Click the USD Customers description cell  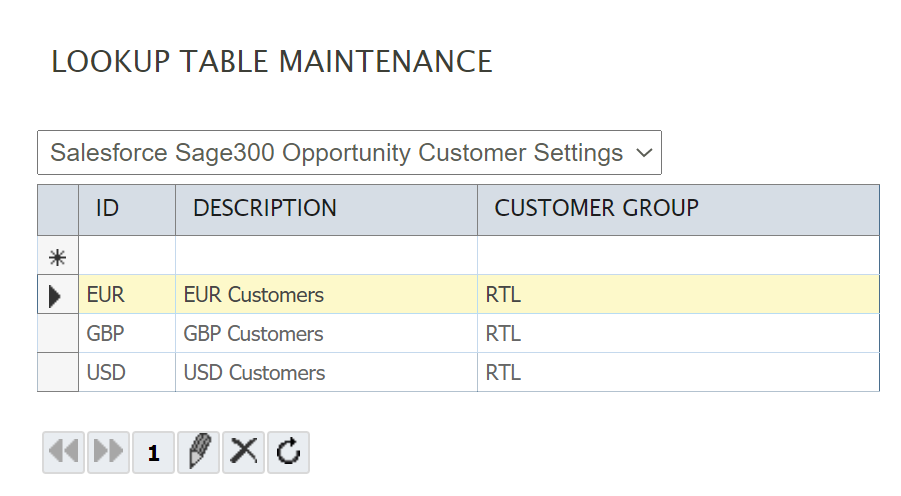[x=326, y=373]
